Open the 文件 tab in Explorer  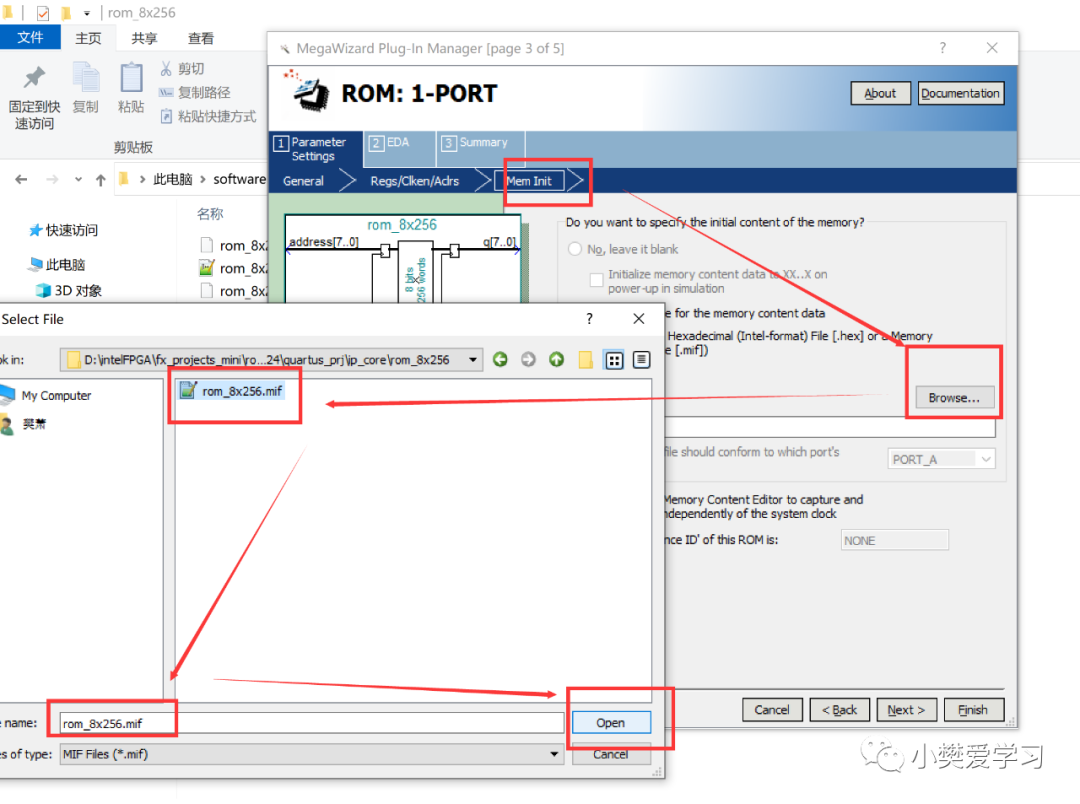click(x=30, y=37)
